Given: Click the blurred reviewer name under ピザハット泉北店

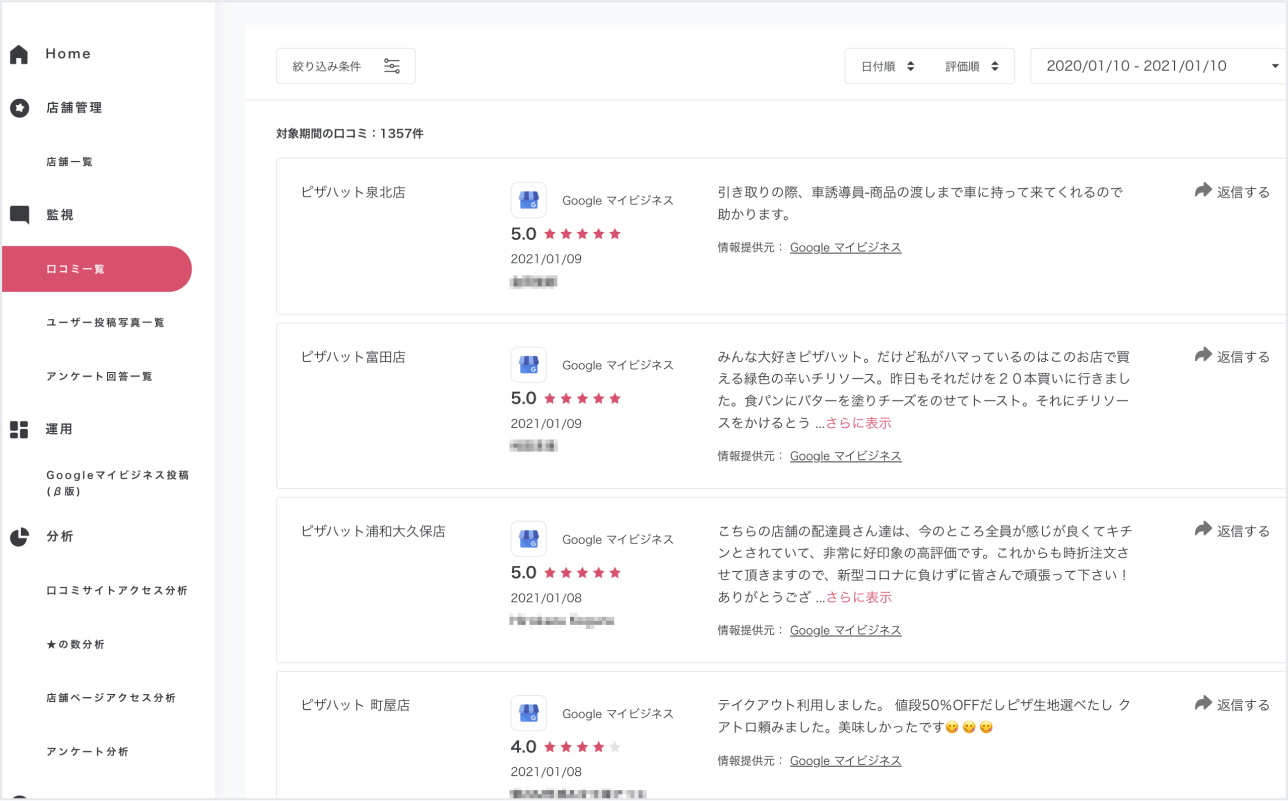Looking at the screenshot, I should point(534,282).
